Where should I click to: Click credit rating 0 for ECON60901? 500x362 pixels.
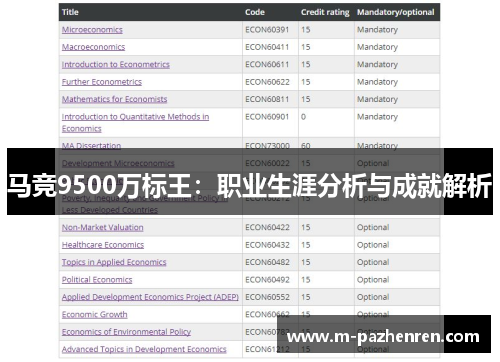[303, 117]
